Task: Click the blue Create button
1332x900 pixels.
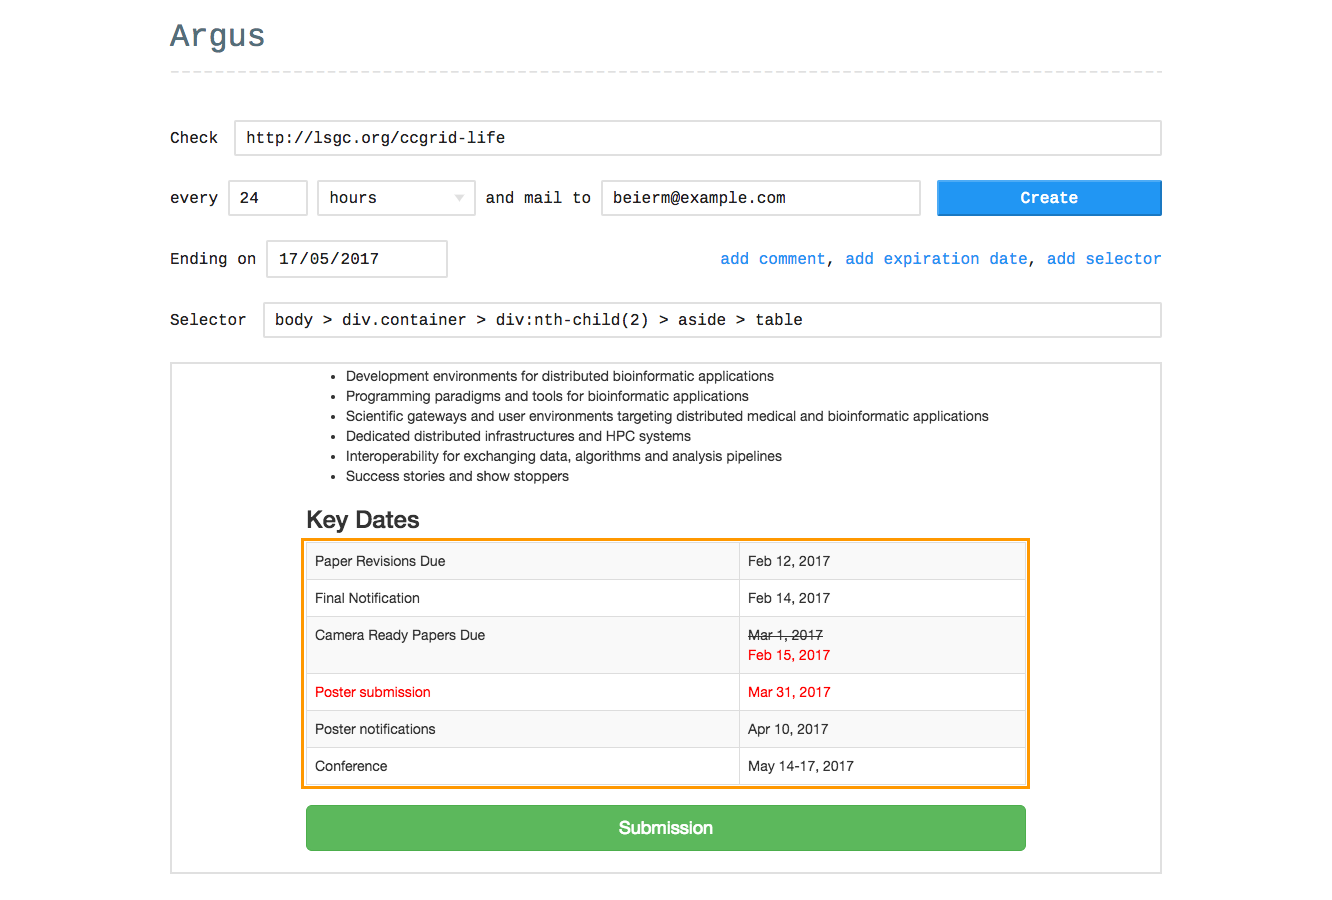Action: pos(1049,198)
